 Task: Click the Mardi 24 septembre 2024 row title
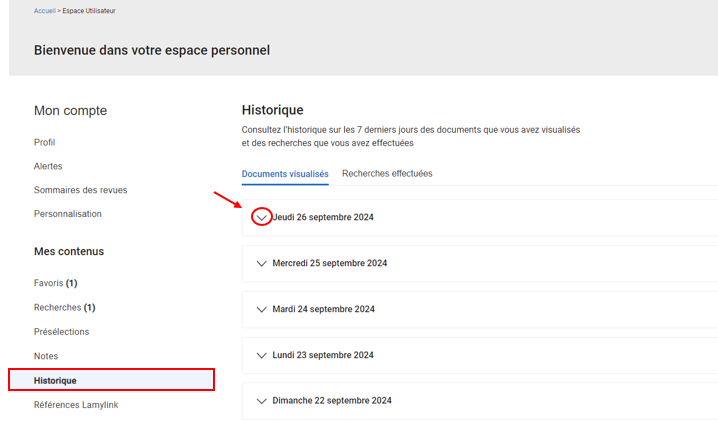(x=323, y=310)
